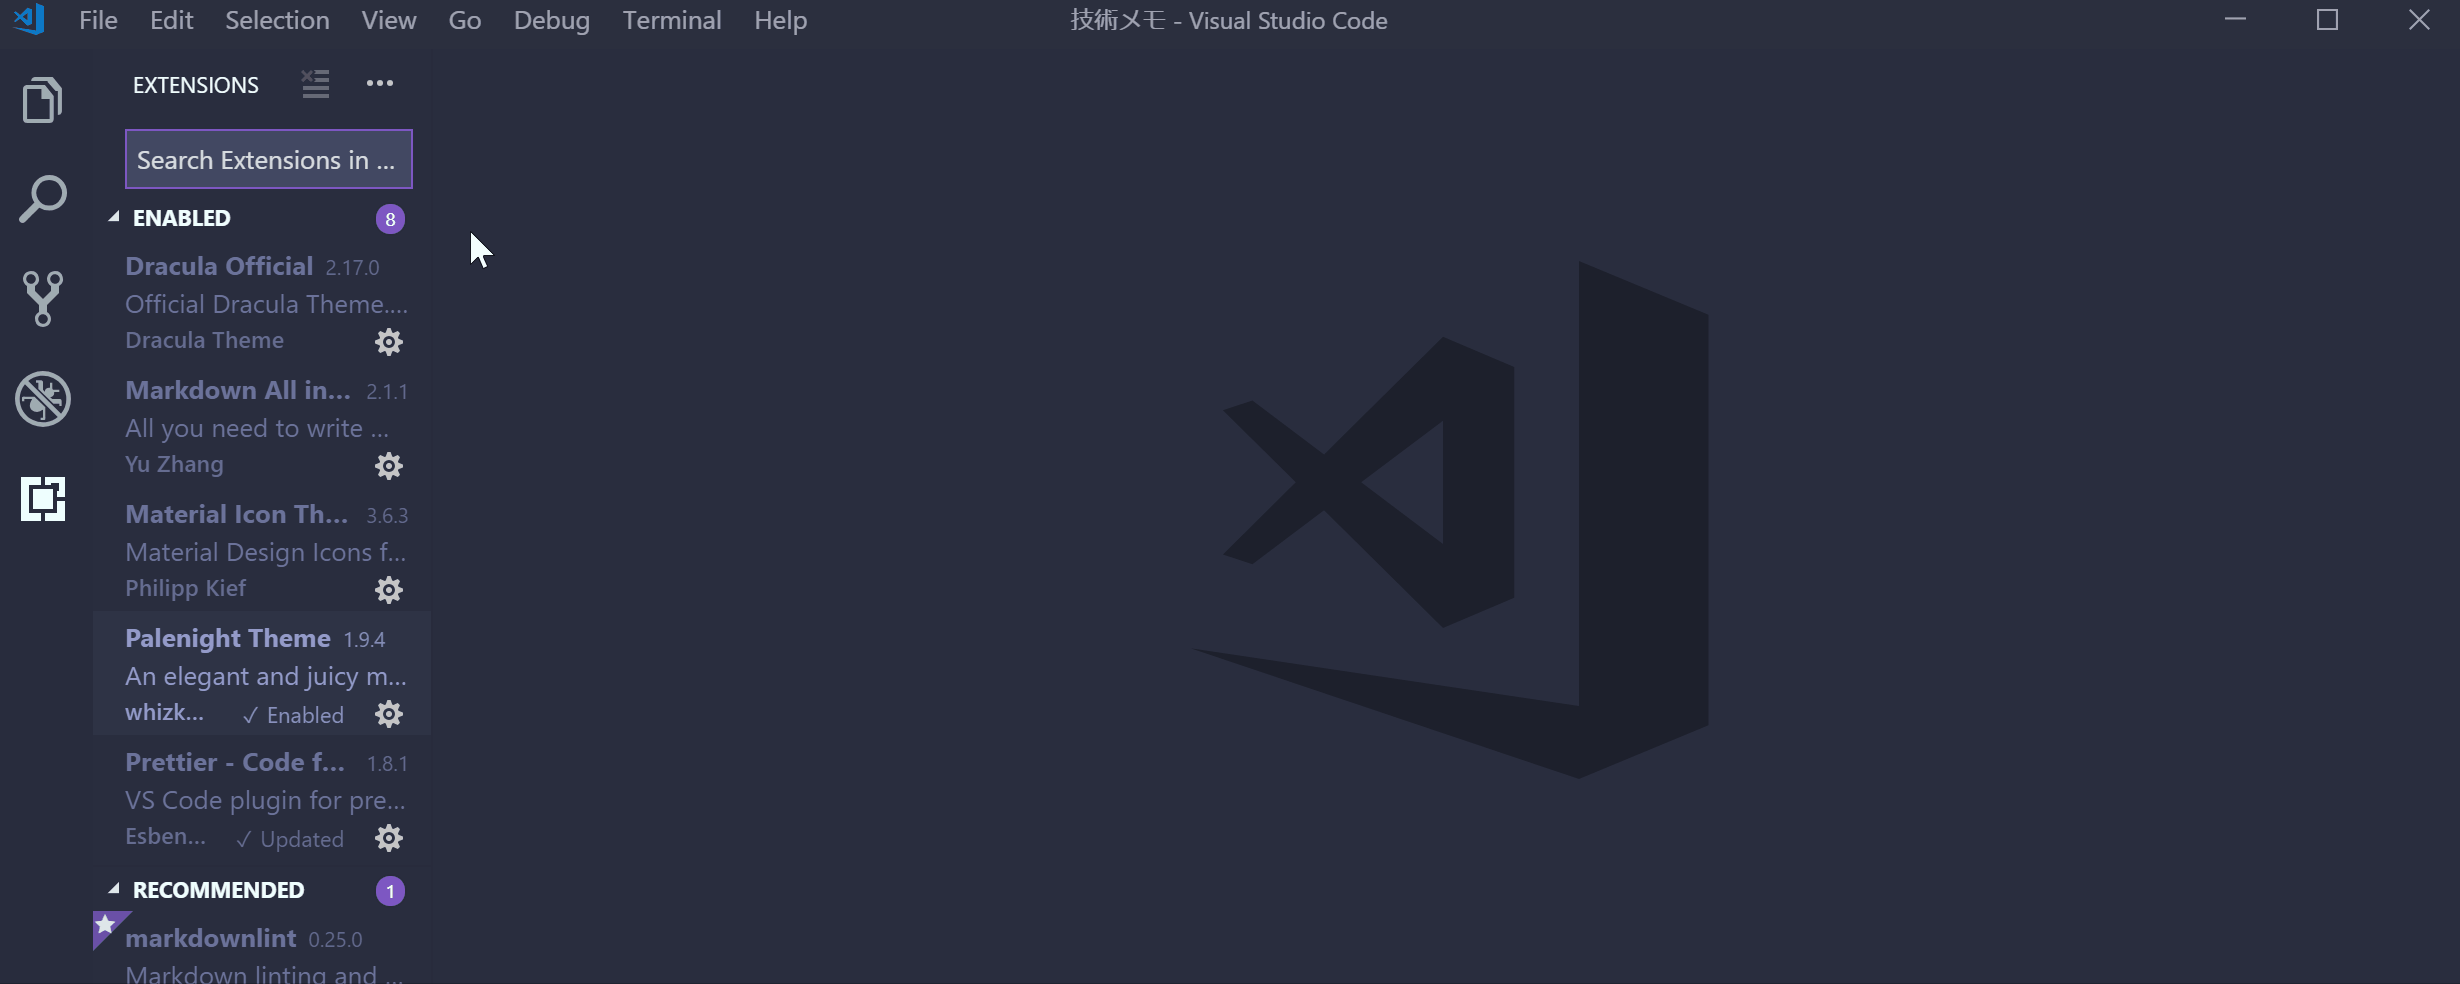Open the Debug view in activity bar
The image size is (2460, 984).
pyautogui.click(x=42, y=399)
